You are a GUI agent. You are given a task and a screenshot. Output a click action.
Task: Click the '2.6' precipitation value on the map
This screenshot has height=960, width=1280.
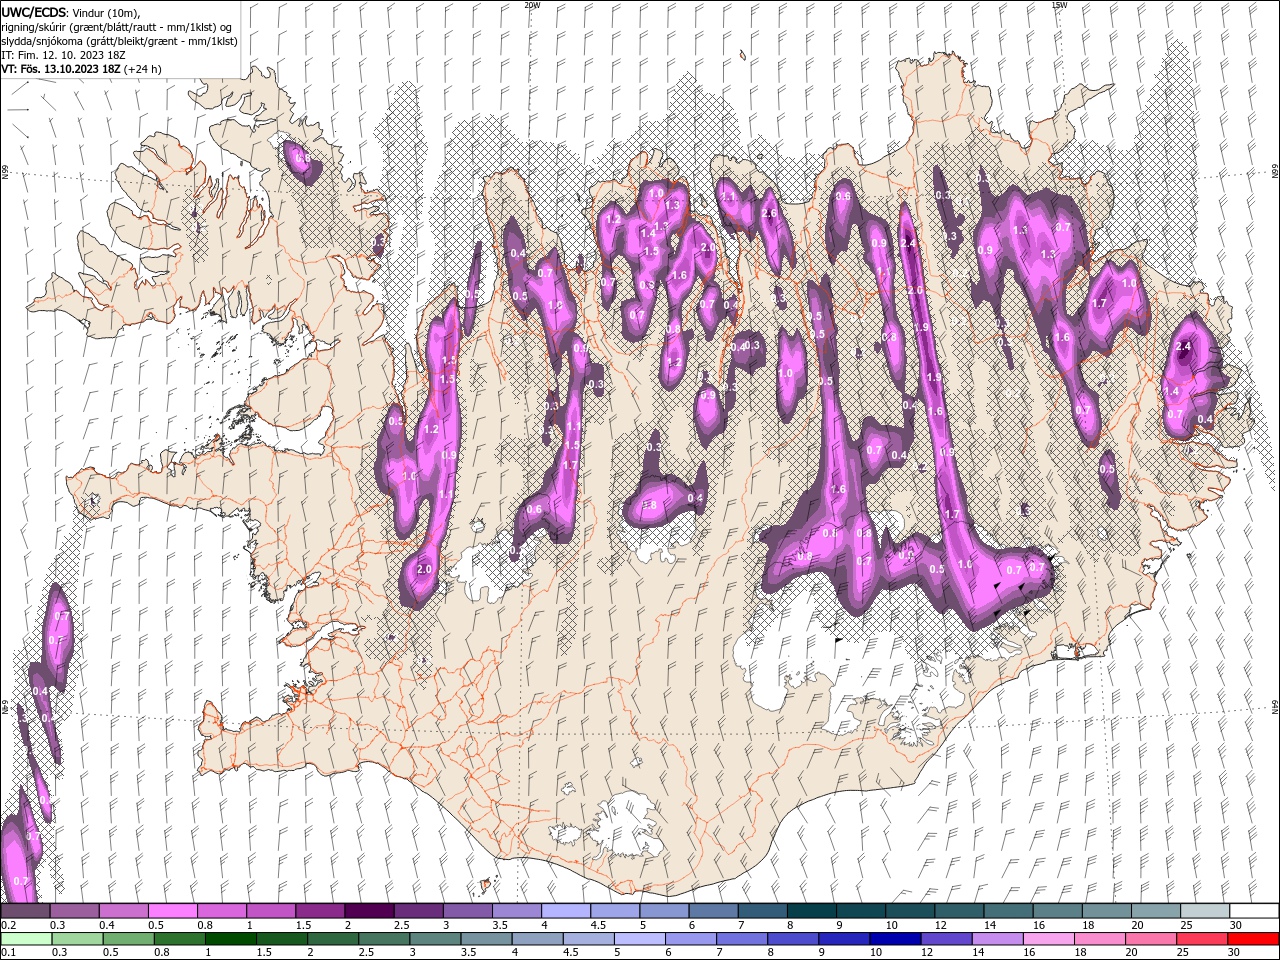(769, 213)
